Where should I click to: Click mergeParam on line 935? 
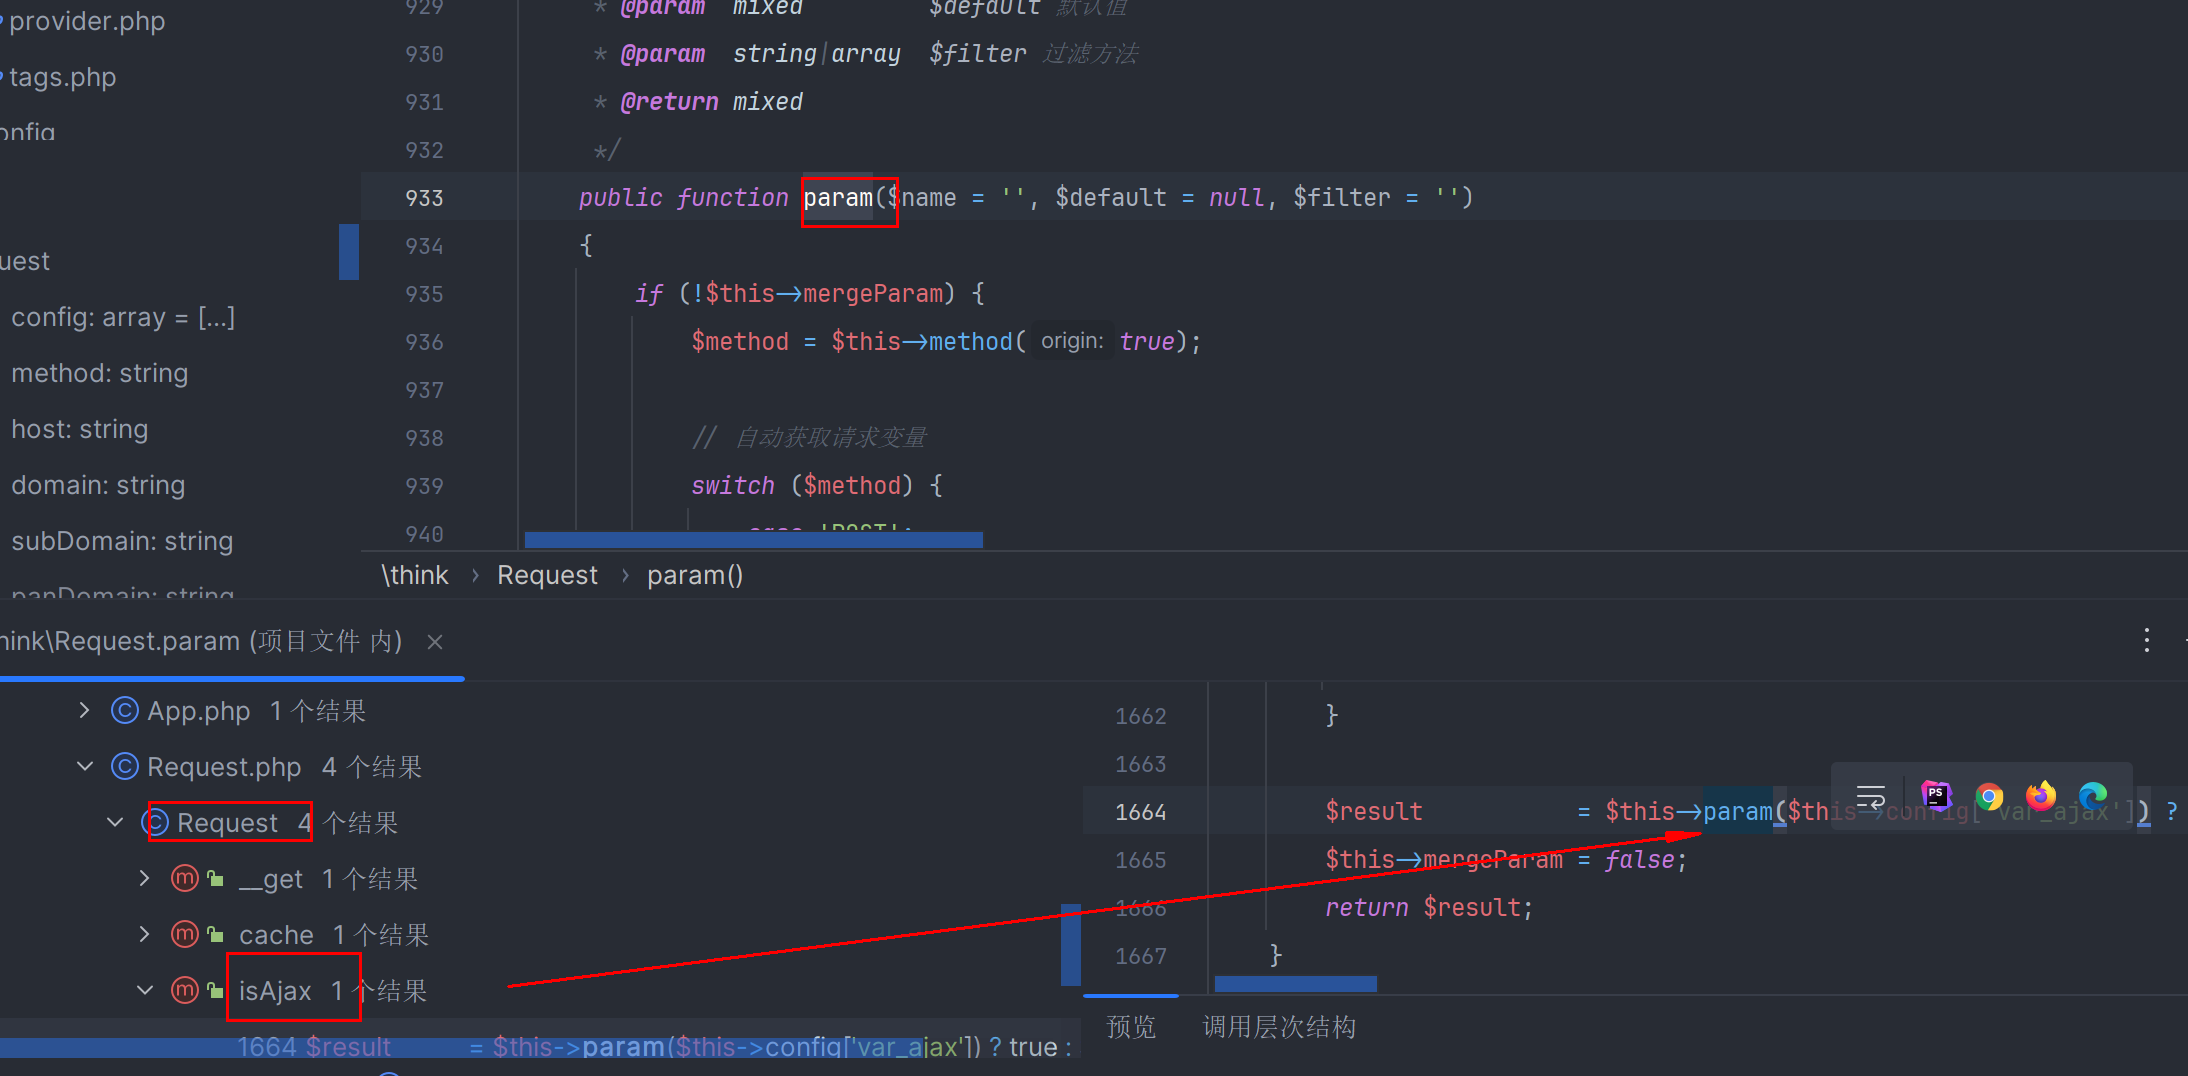(x=873, y=294)
